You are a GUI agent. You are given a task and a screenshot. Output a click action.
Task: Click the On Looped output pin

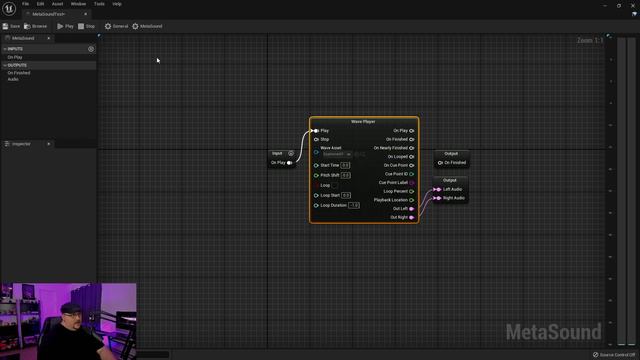tap(411, 157)
